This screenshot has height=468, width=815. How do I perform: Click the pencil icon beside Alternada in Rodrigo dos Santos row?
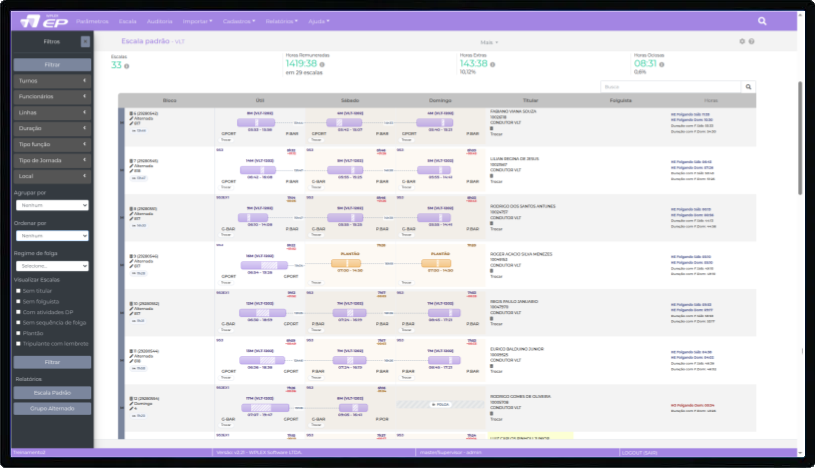pos(132,214)
